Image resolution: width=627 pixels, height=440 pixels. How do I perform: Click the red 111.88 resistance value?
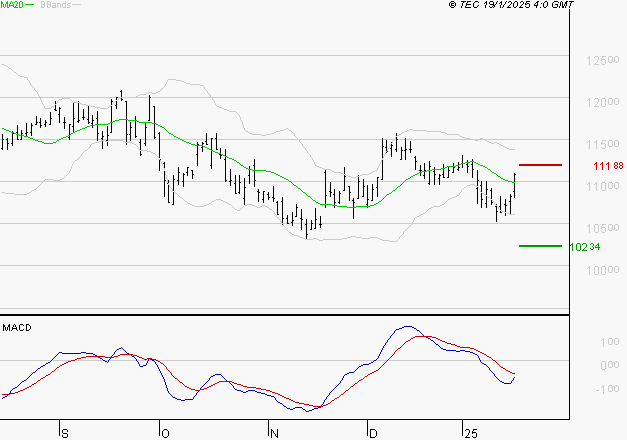[608, 166]
